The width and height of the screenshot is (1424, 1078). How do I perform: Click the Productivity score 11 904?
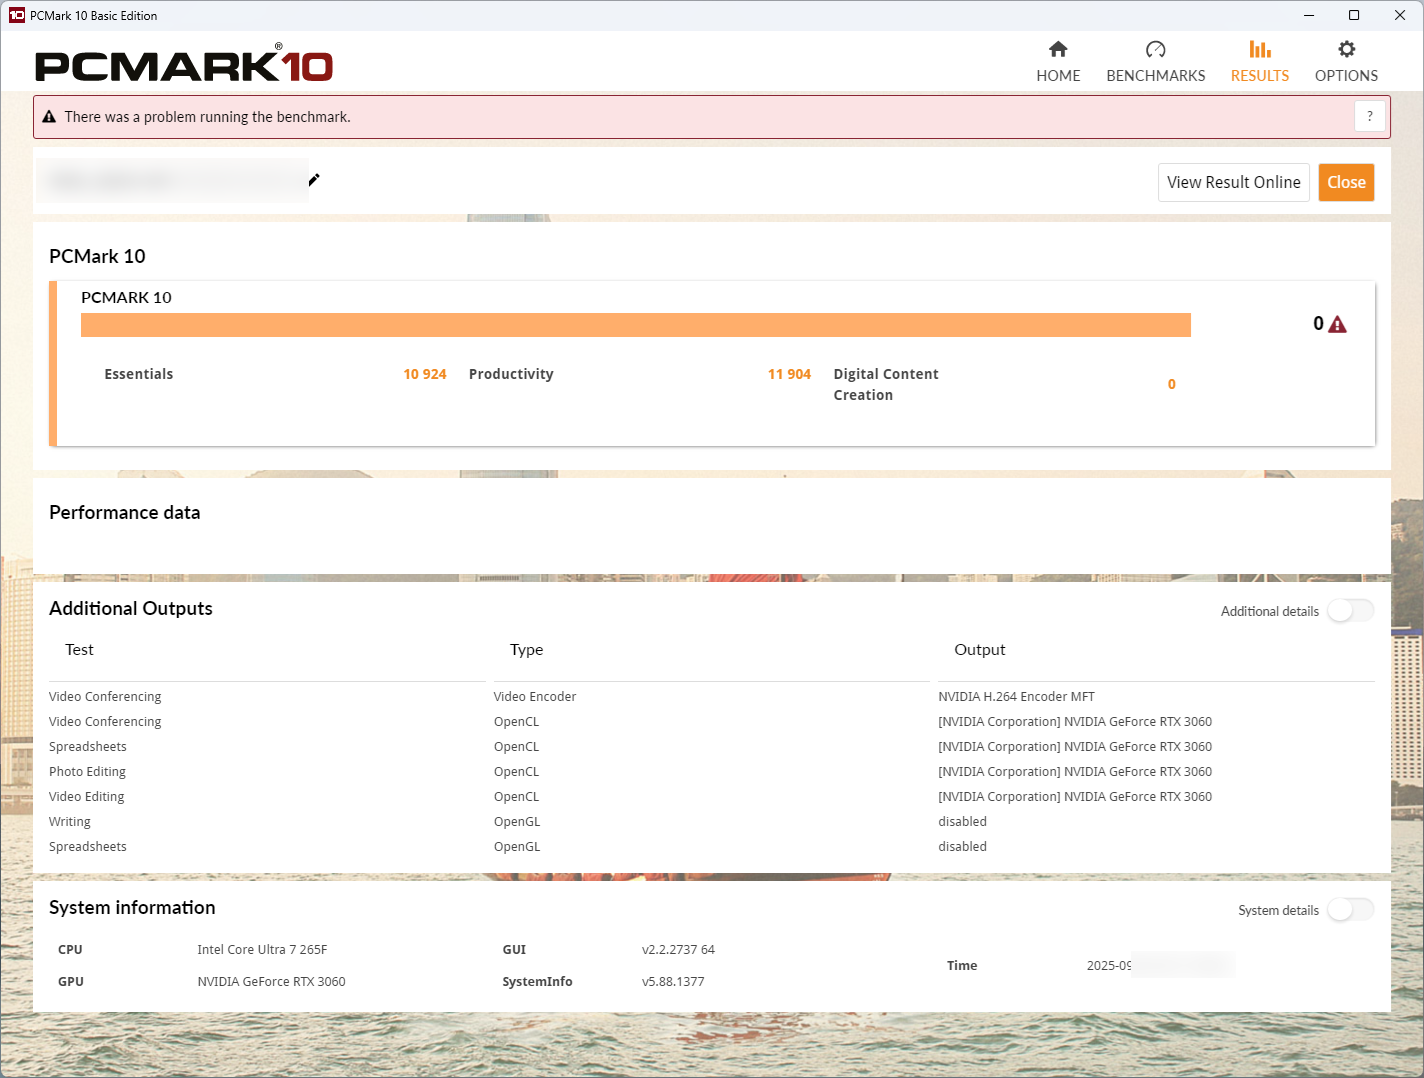click(x=789, y=374)
